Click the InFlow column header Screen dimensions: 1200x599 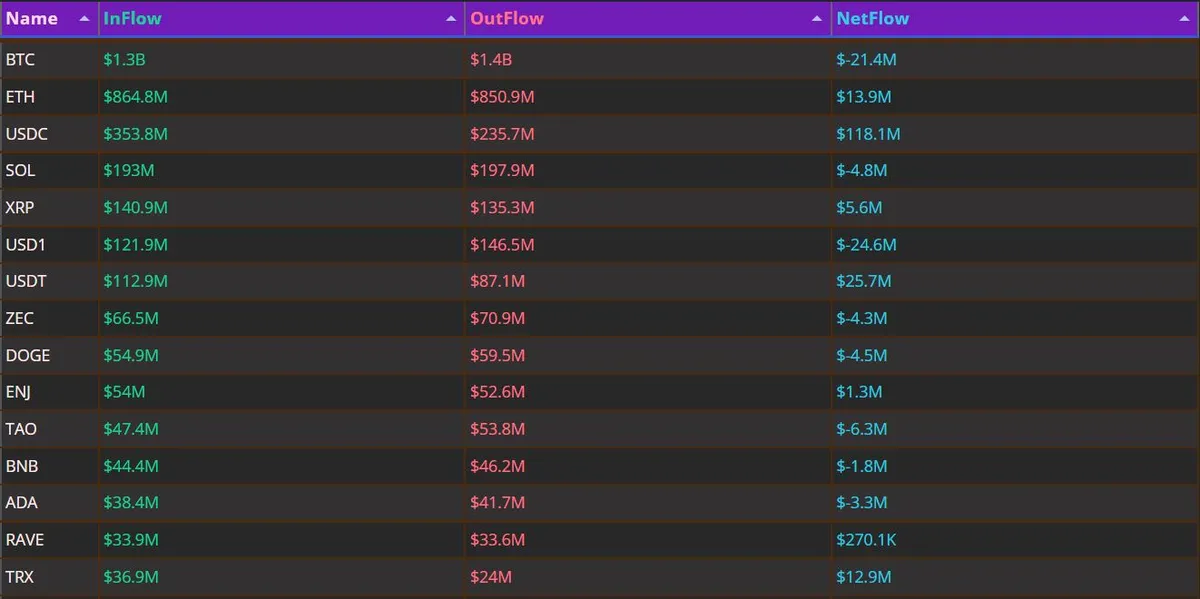282,19
